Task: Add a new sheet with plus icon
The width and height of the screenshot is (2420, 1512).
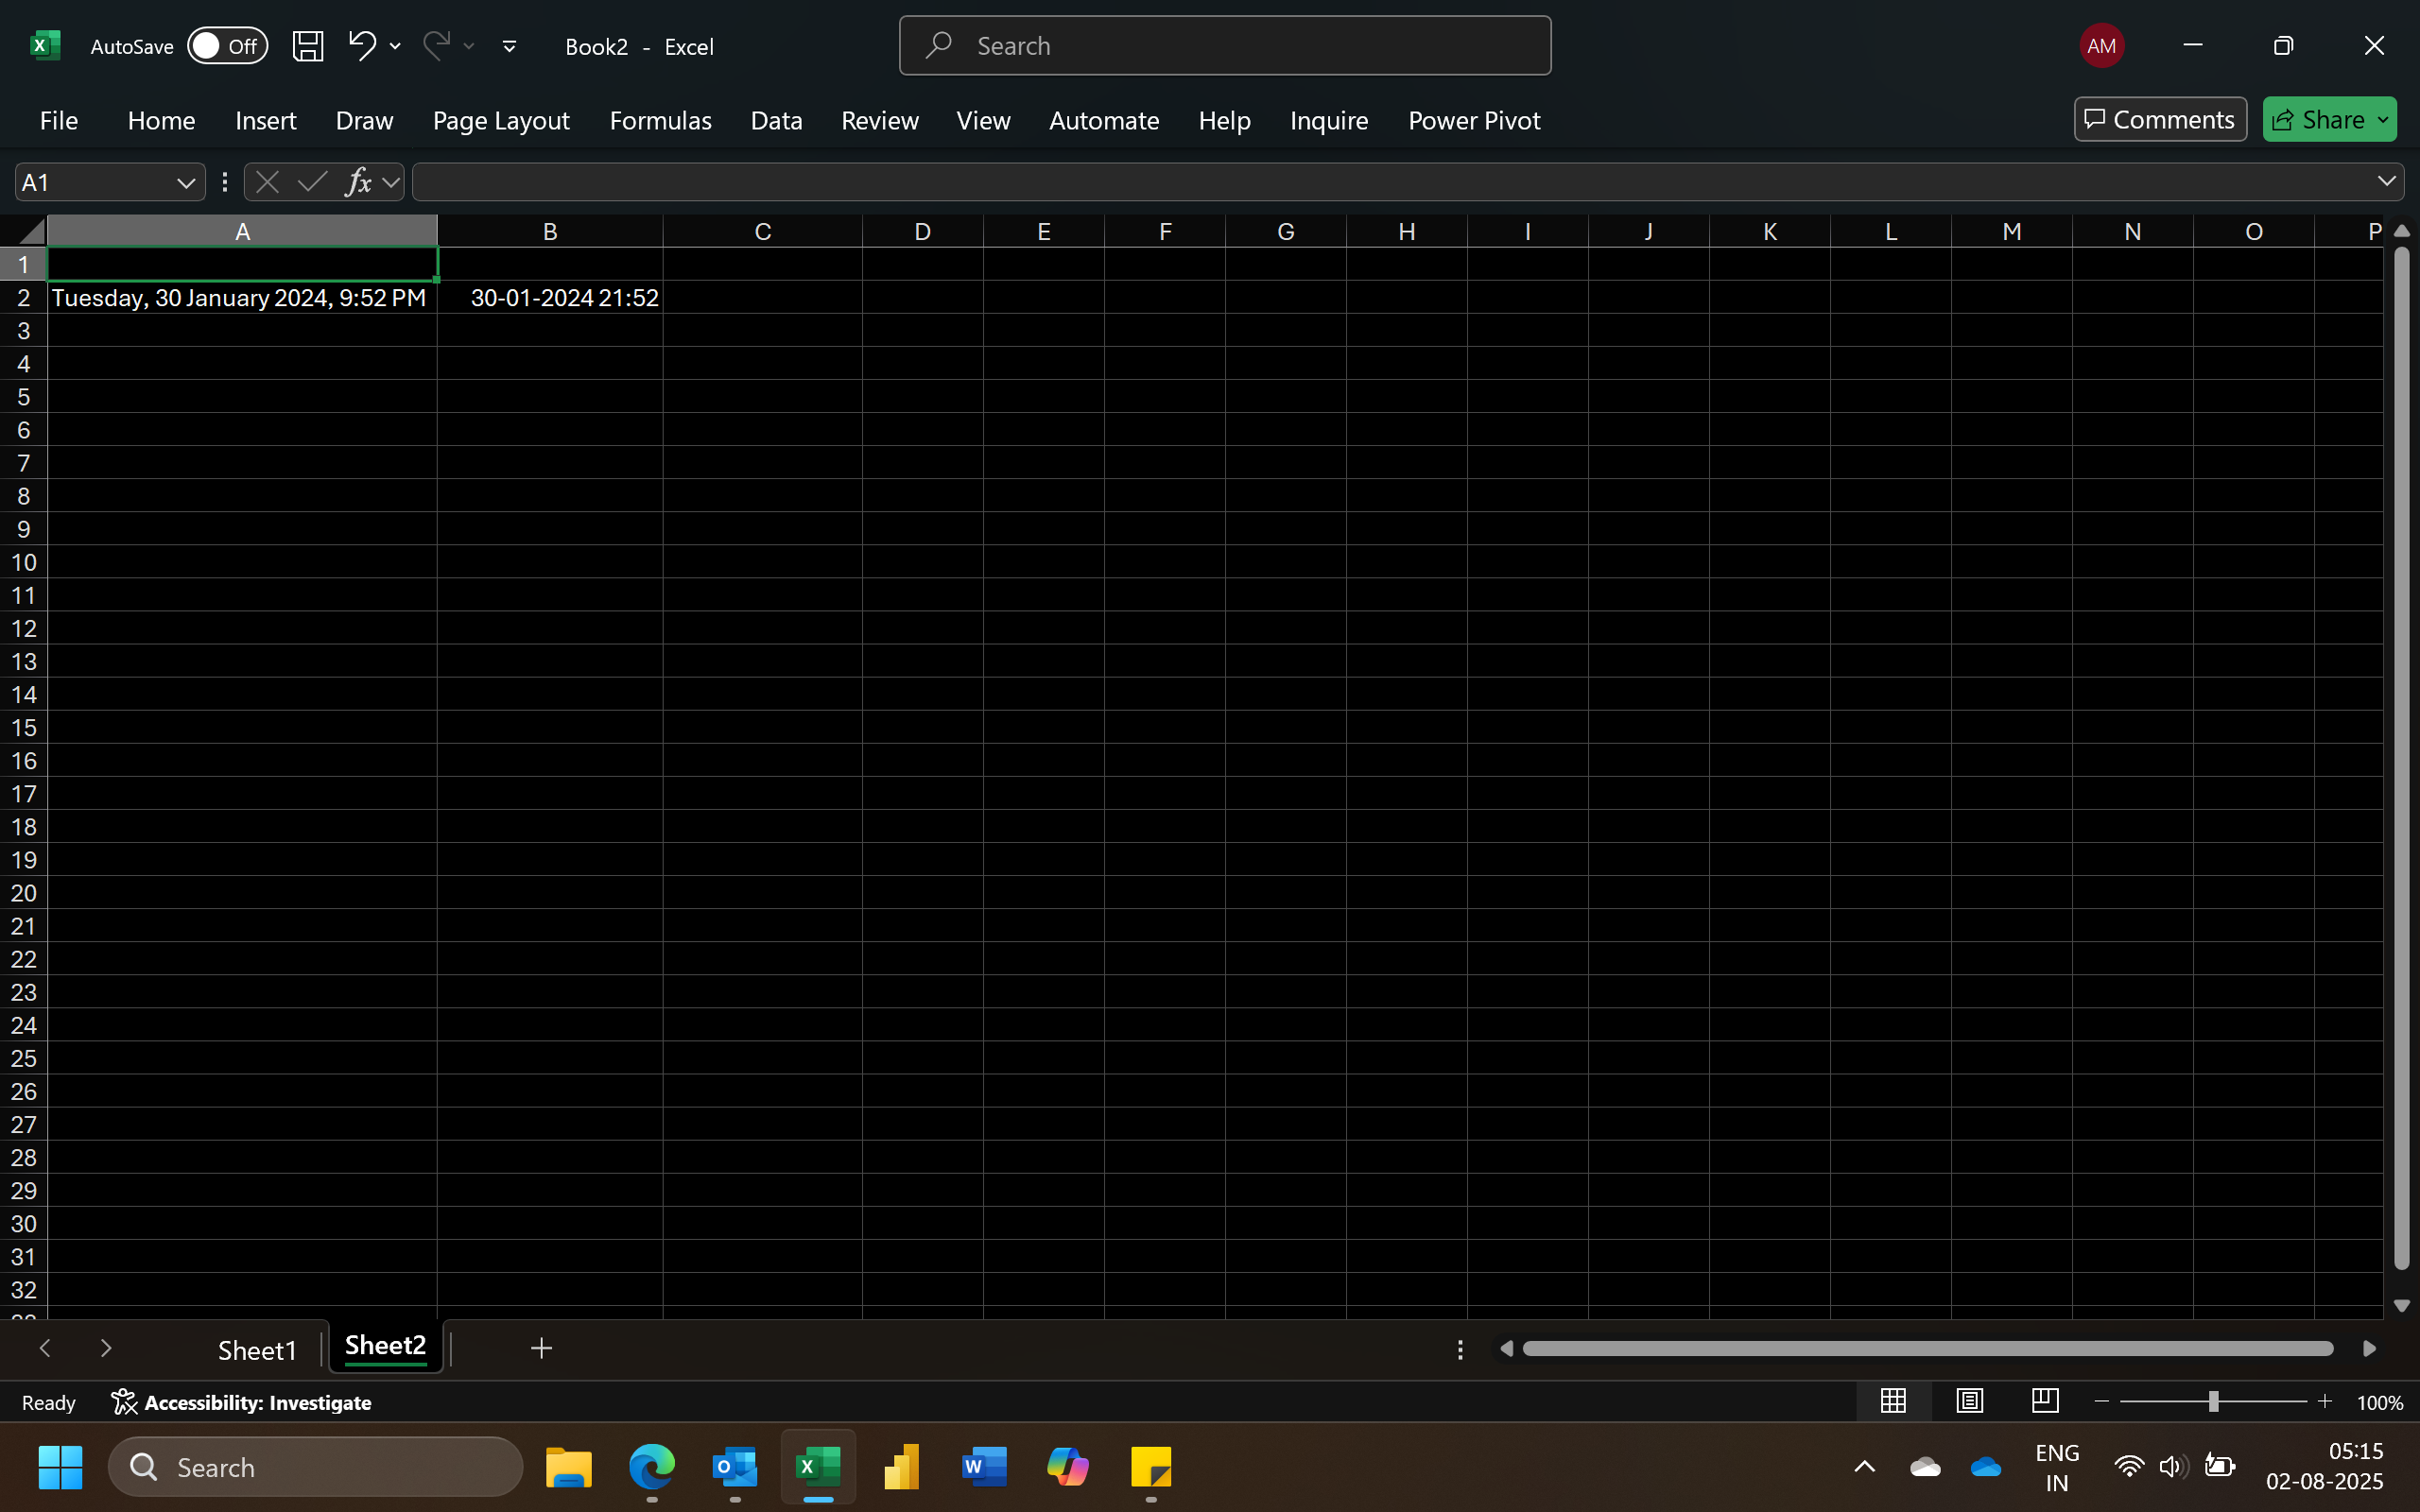Action: tap(541, 1348)
